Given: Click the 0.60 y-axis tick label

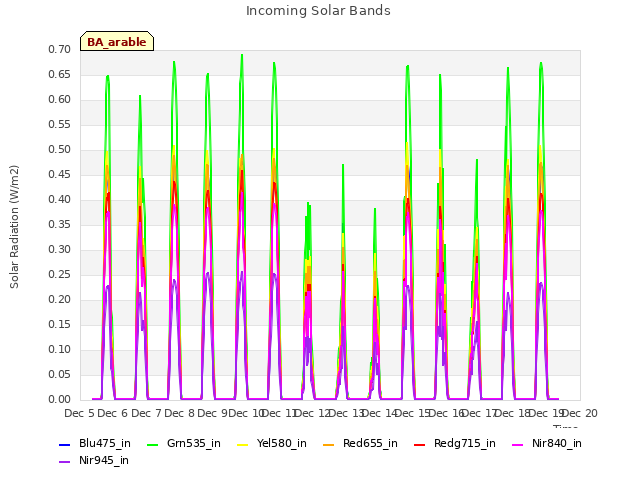Looking at the screenshot, I should click(x=60, y=99).
